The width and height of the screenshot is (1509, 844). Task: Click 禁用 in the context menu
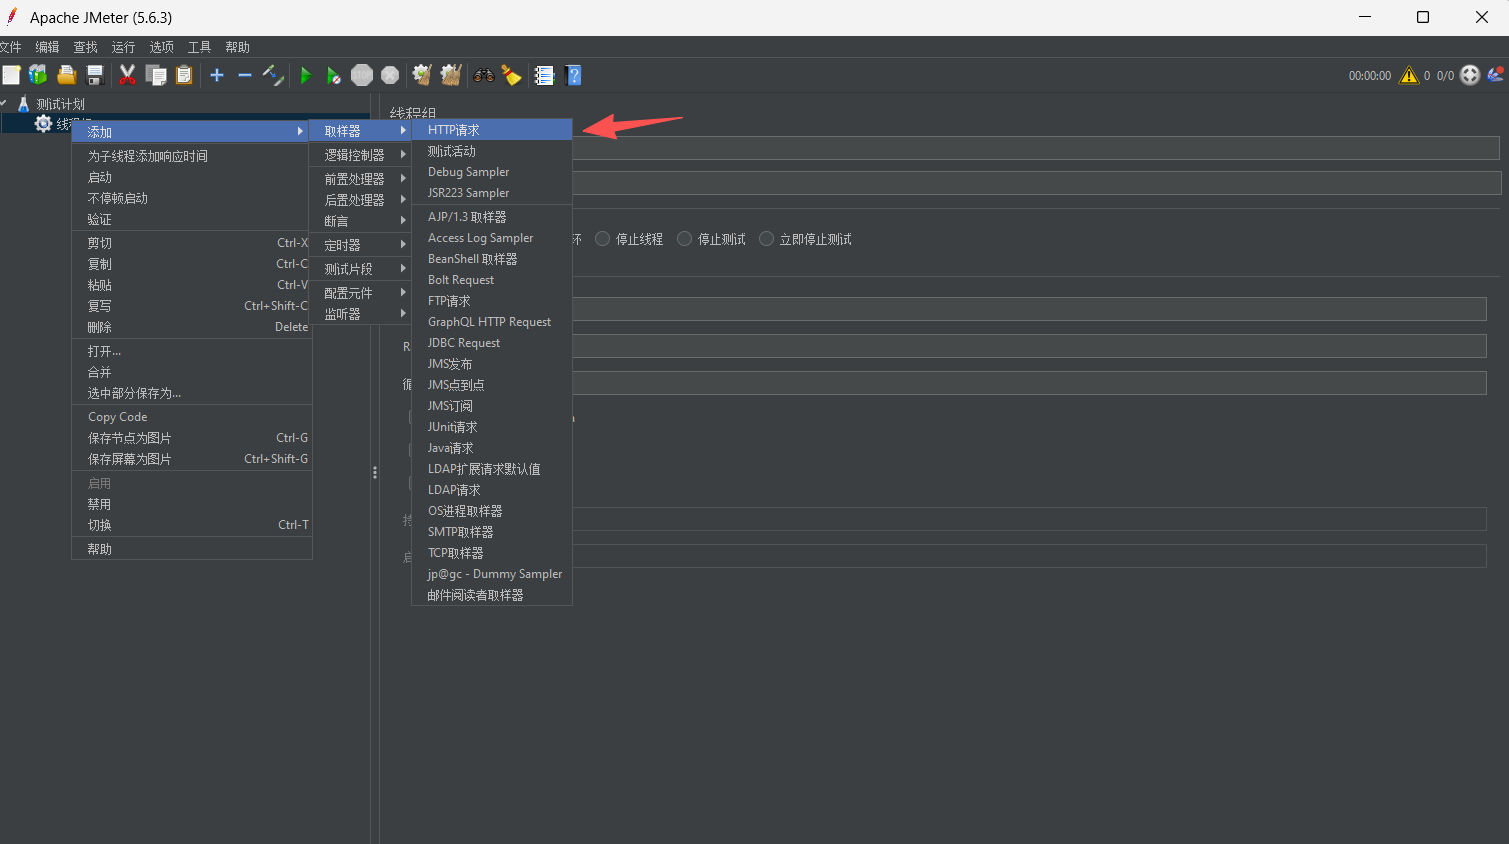coord(192,504)
